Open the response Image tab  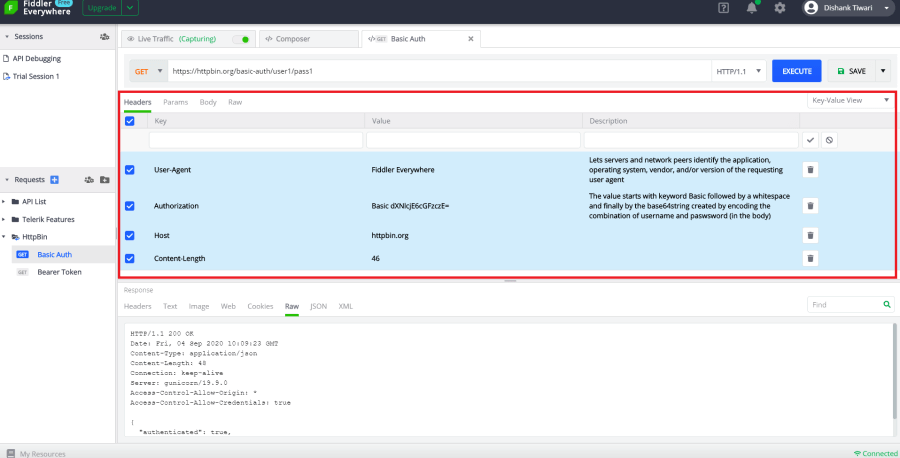[x=199, y=306]
